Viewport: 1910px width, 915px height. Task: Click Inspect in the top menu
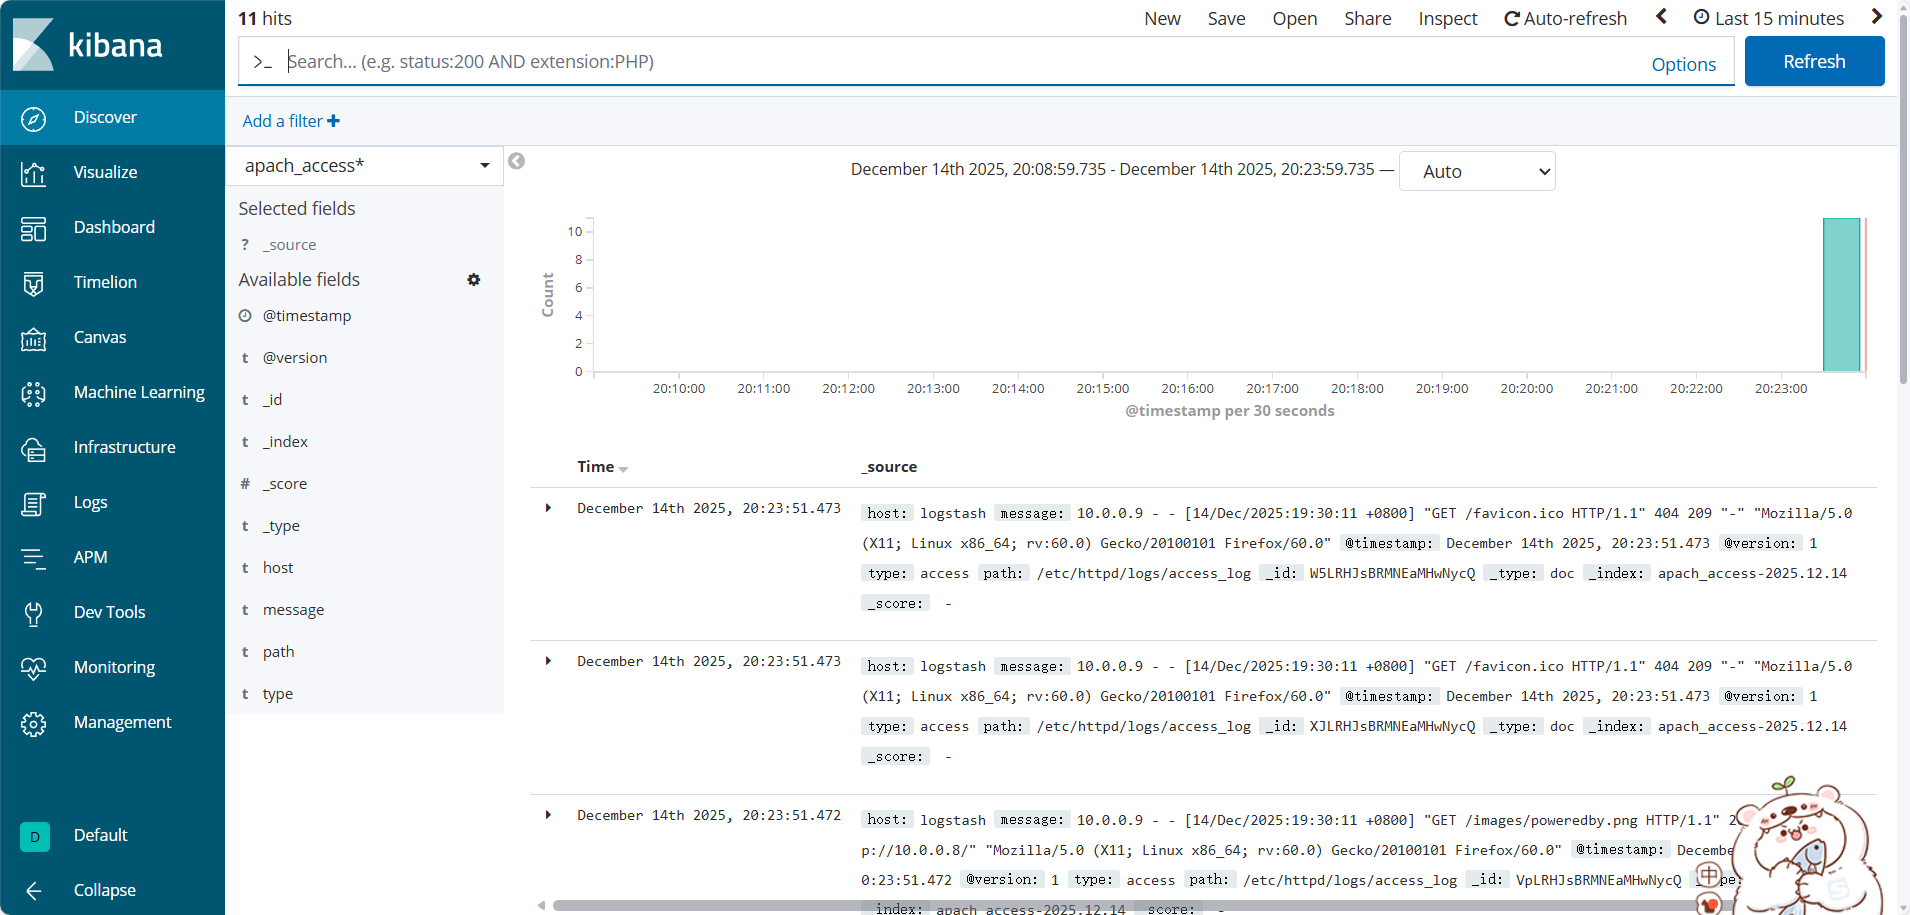[x=1448, y=18]
